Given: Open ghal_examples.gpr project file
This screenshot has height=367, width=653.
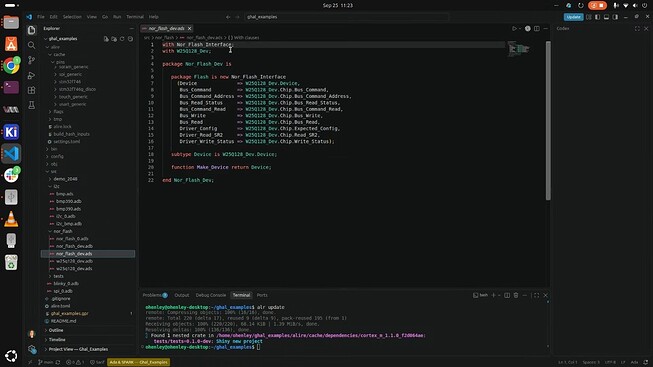Looking at the screenshot, I should pos(70,314).
